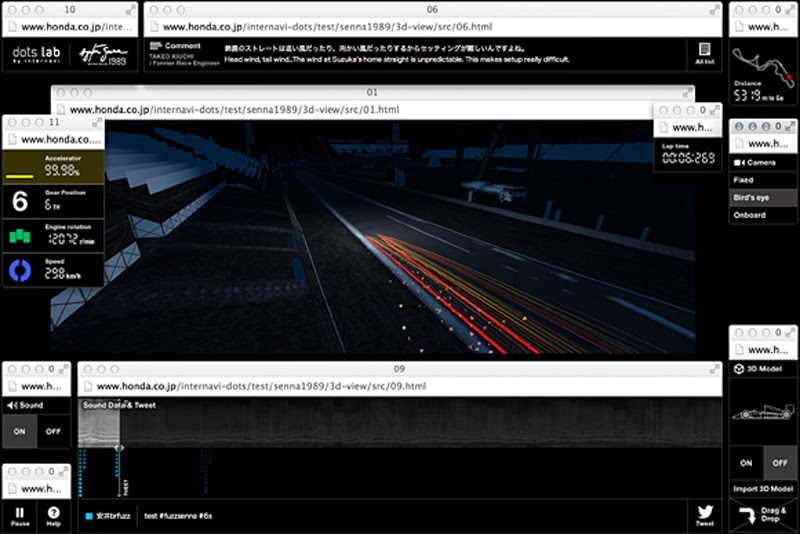Viewport: 800px width, 534px height.
Task: Click the green Engine rotation icon
Action: (x=20, y=236)
